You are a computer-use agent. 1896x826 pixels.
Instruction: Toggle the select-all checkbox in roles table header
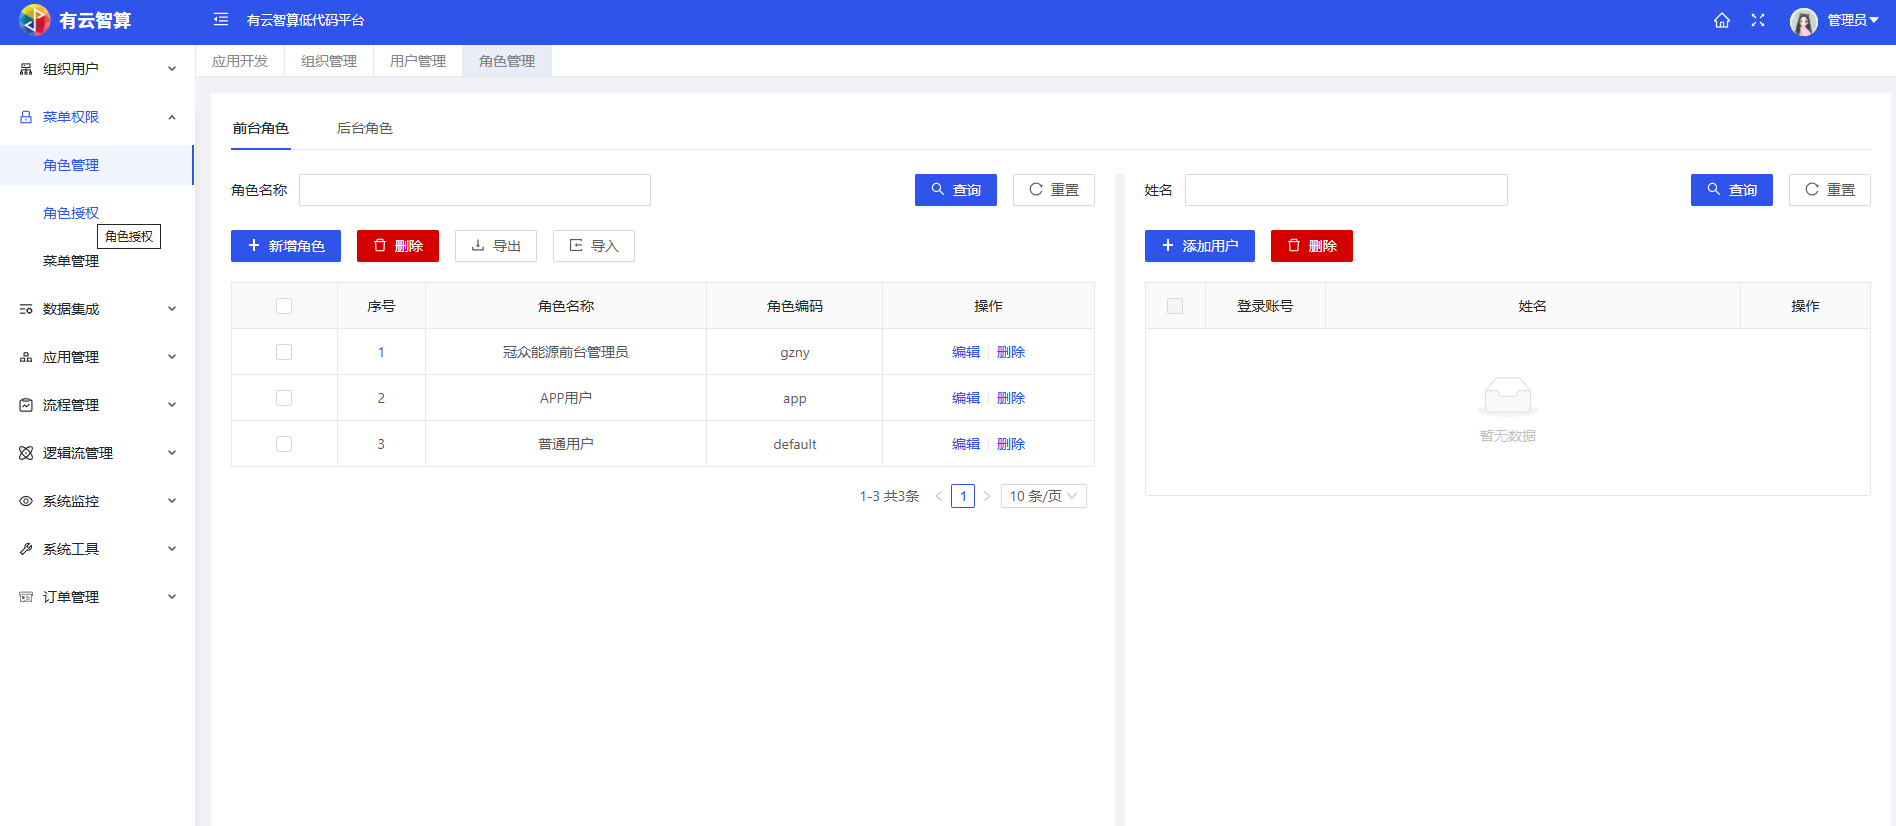click(284, 306)
